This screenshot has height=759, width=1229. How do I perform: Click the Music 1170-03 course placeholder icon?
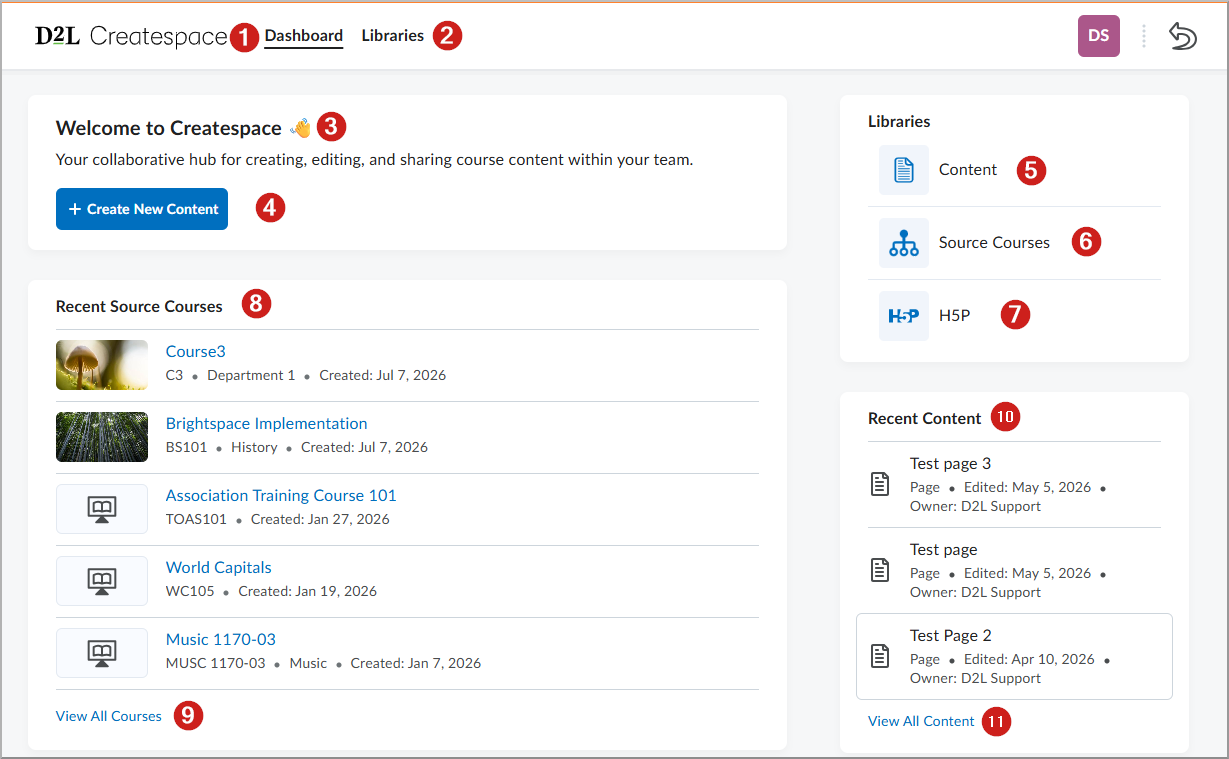(x=102, y=653)
